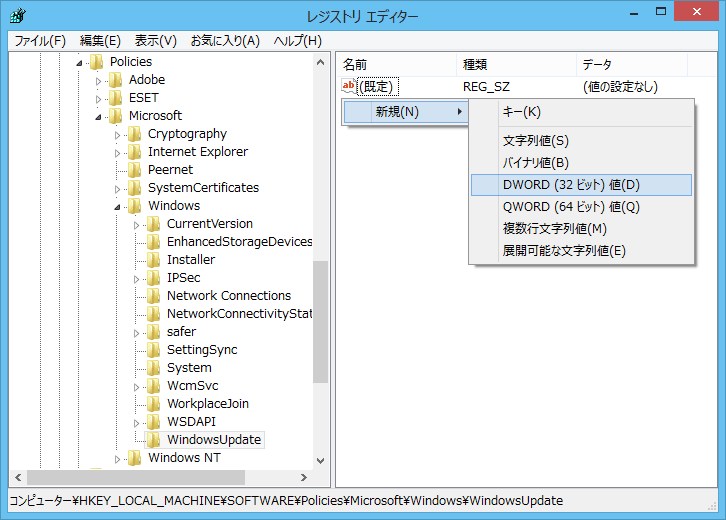
Task: Click the Policies folder icon
Action: coord(97,61)
